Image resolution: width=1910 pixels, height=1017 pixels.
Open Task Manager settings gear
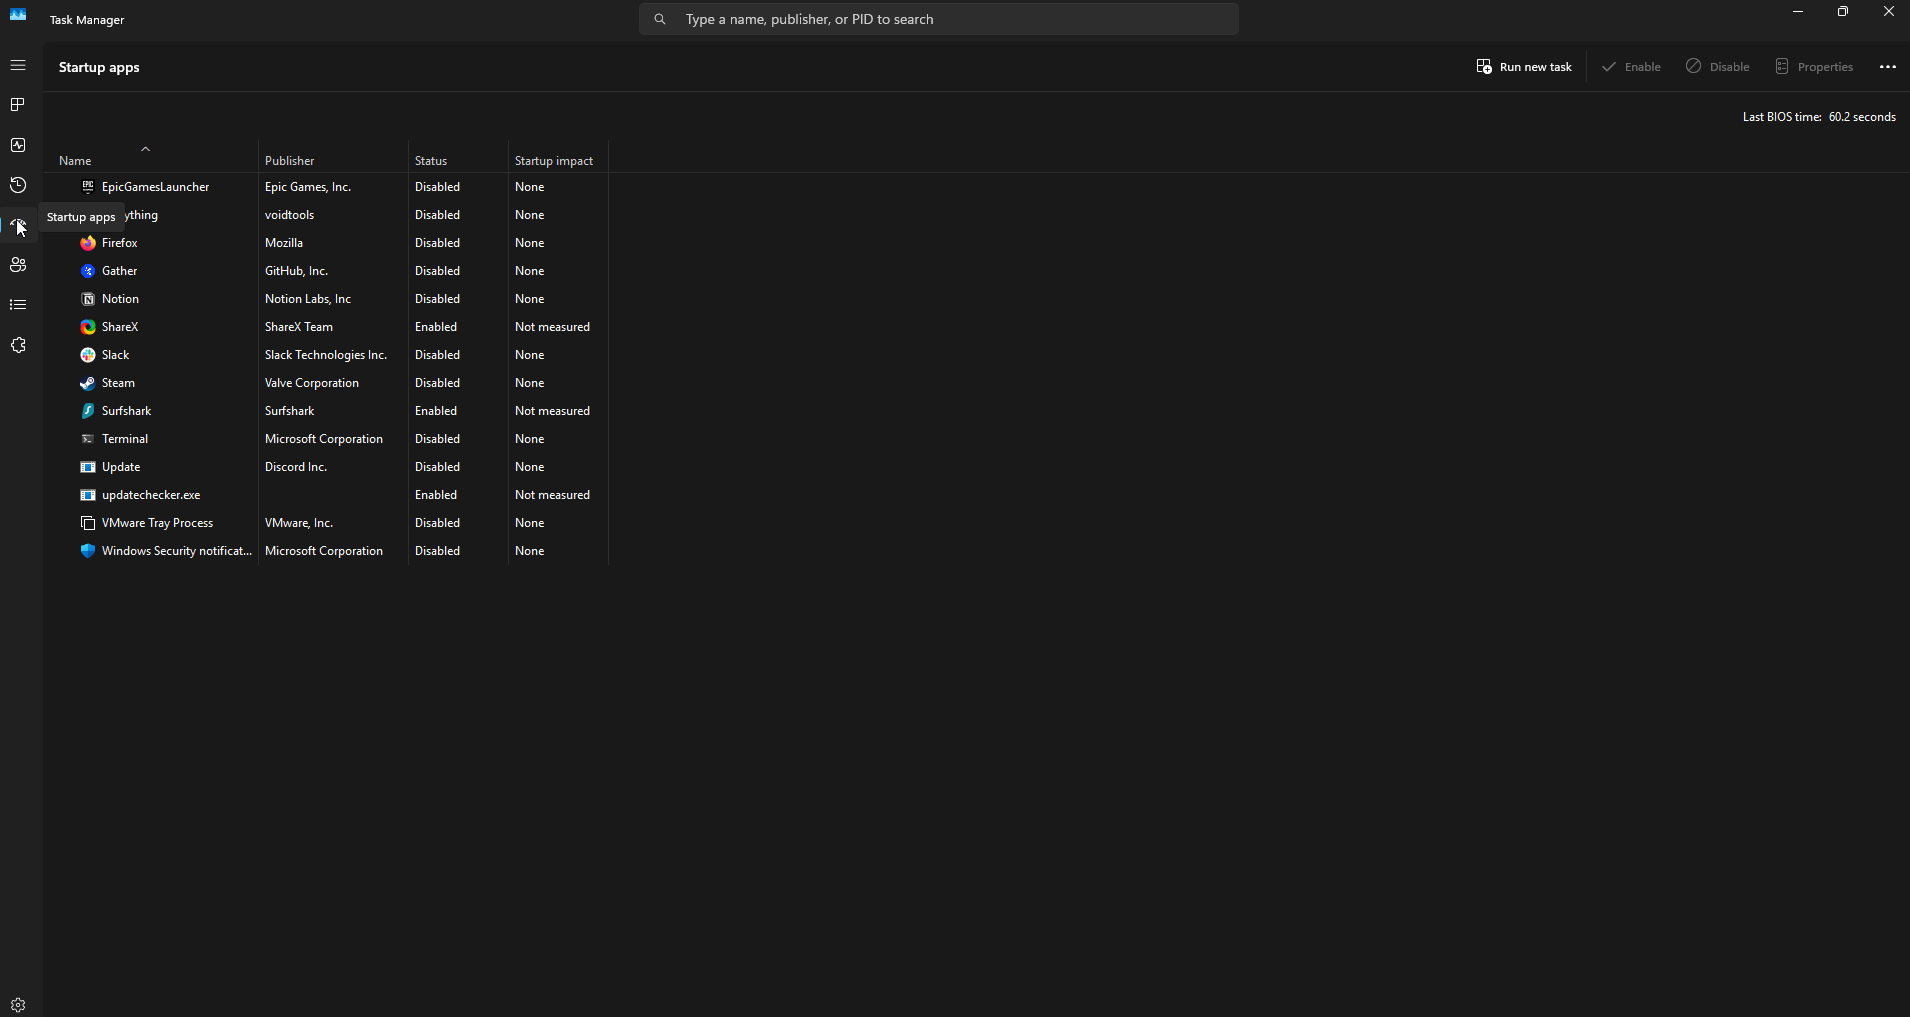coord(18,1005)
